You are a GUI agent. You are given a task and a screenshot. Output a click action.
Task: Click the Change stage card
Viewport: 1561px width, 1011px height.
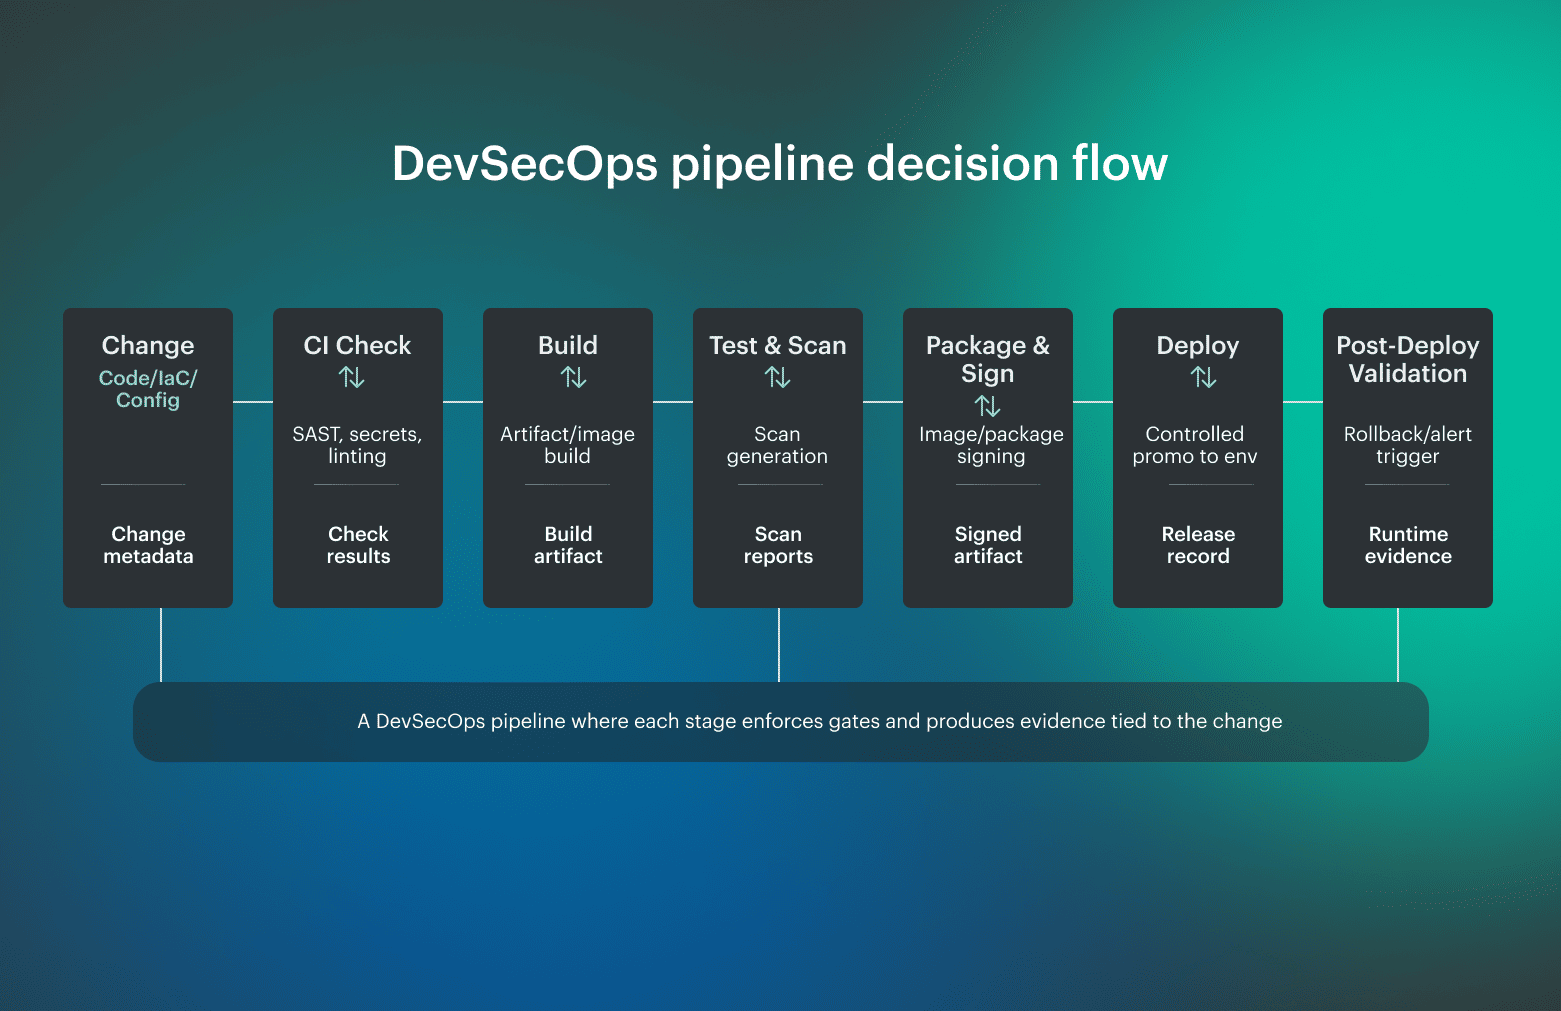[x=147, y=457]
